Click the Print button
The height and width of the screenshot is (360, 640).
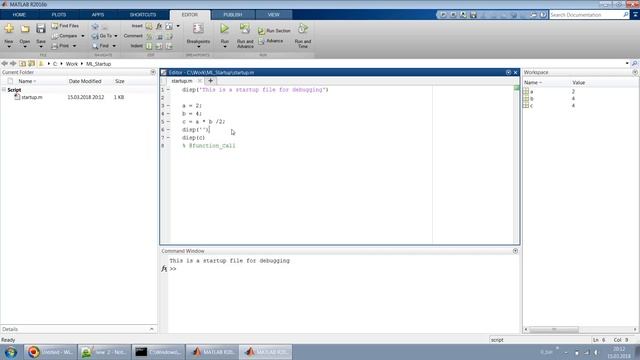pos(60,46)
